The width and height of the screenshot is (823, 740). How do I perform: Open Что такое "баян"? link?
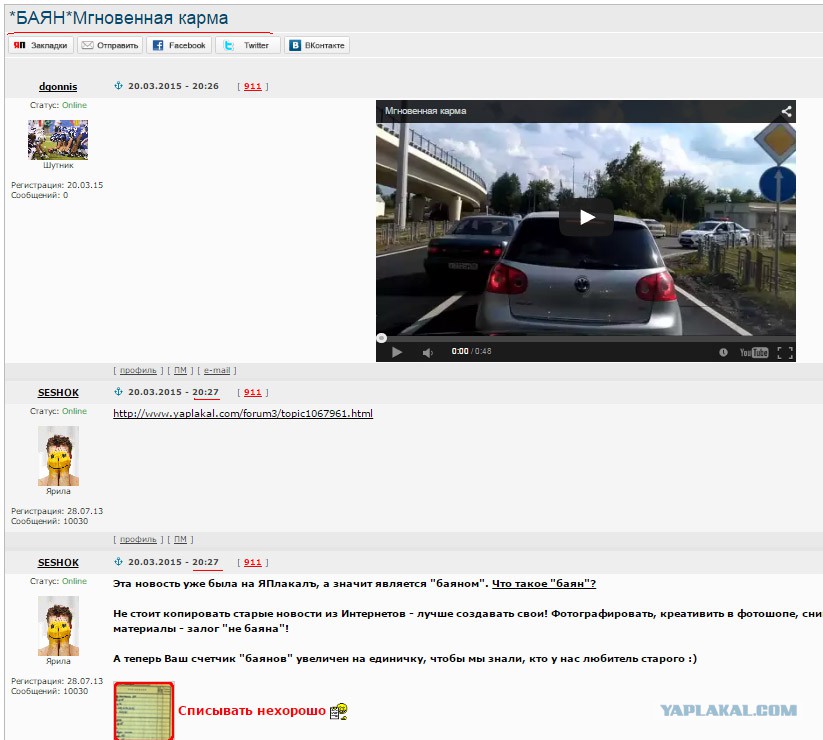click(544, 584)
